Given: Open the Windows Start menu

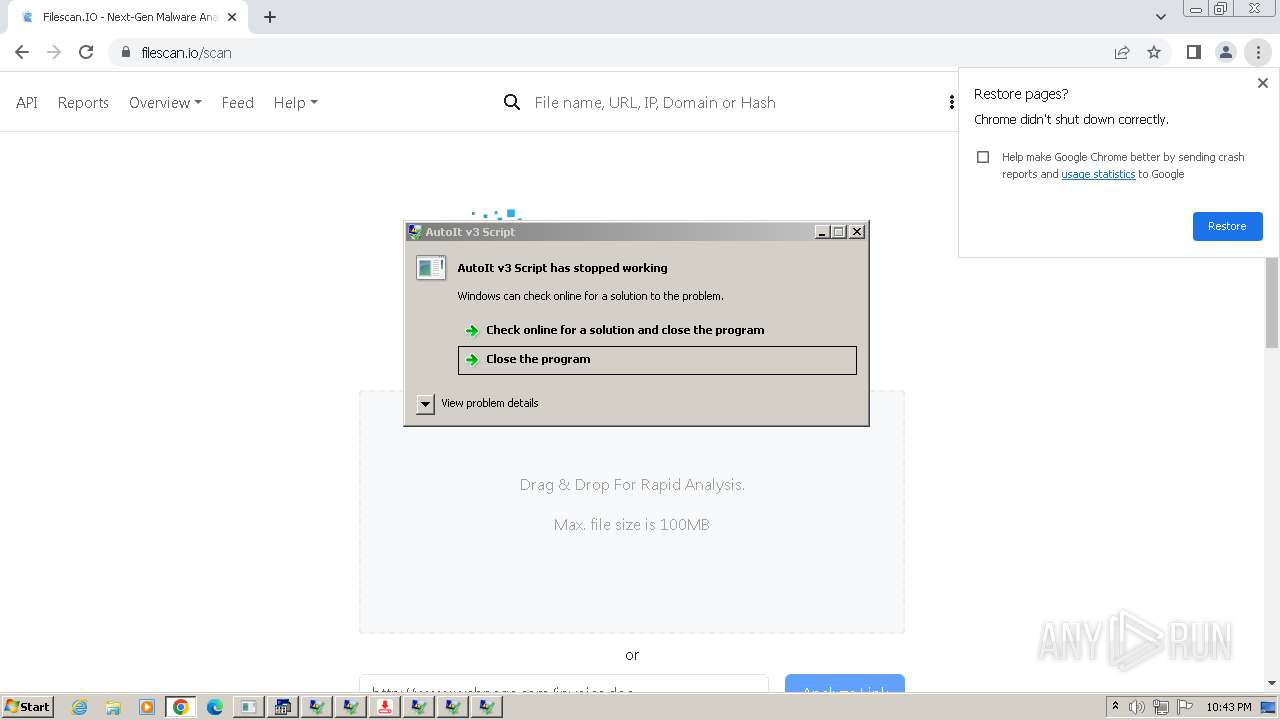Looking at the screenshot, I should click(x=27, y=707).
